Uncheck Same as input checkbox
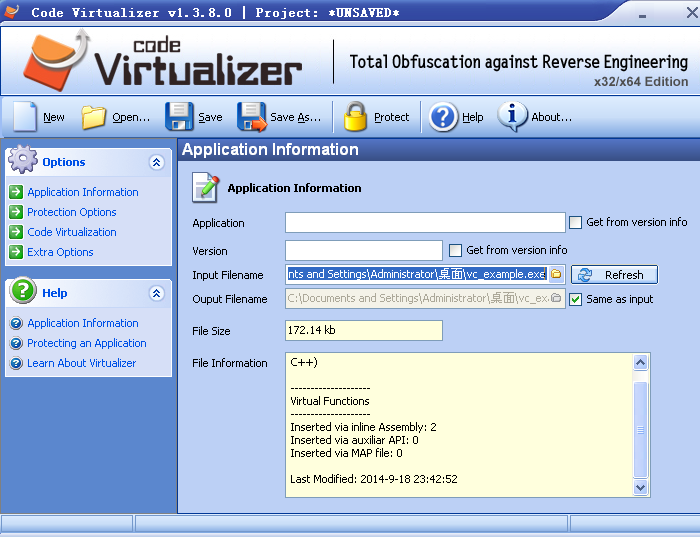700x537 pixels. [x=575, y=299]
